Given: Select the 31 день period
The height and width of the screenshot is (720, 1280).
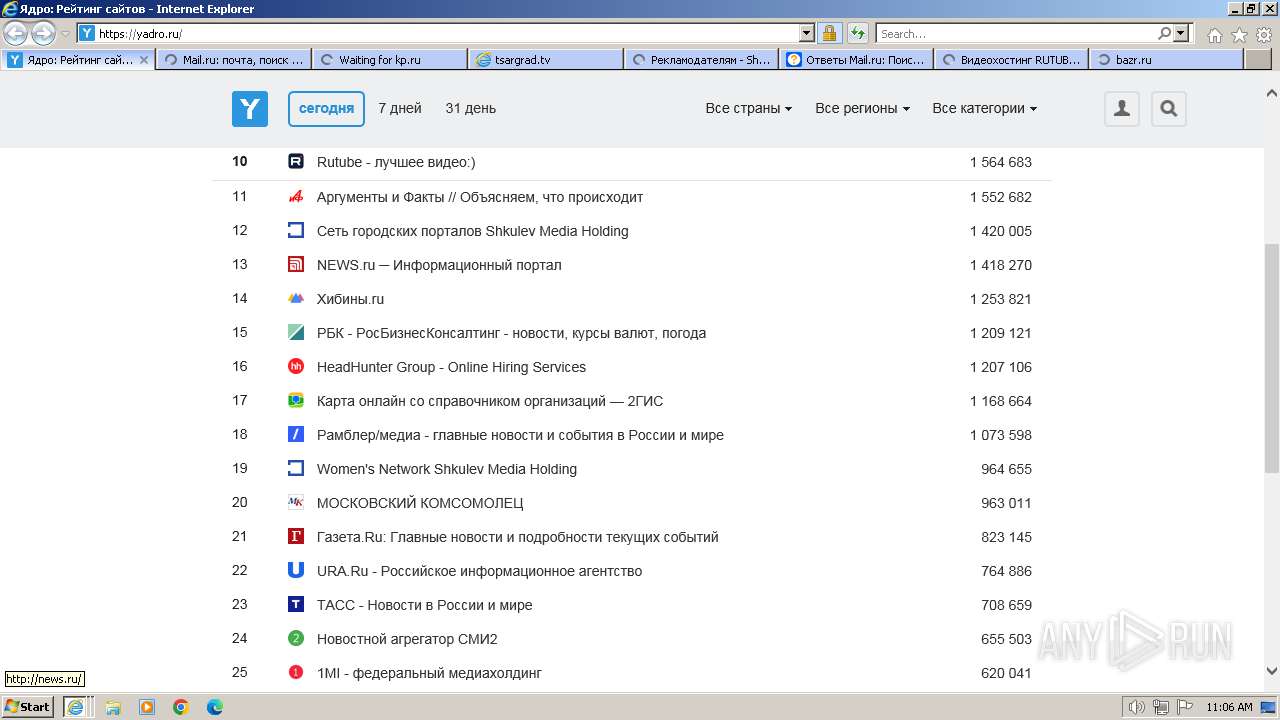Looking at the screenshot, I should 470,108.
